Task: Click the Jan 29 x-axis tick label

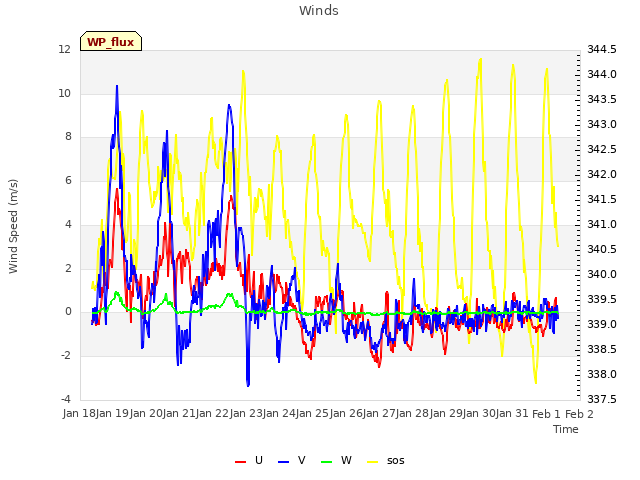Action: click(446, 413)
